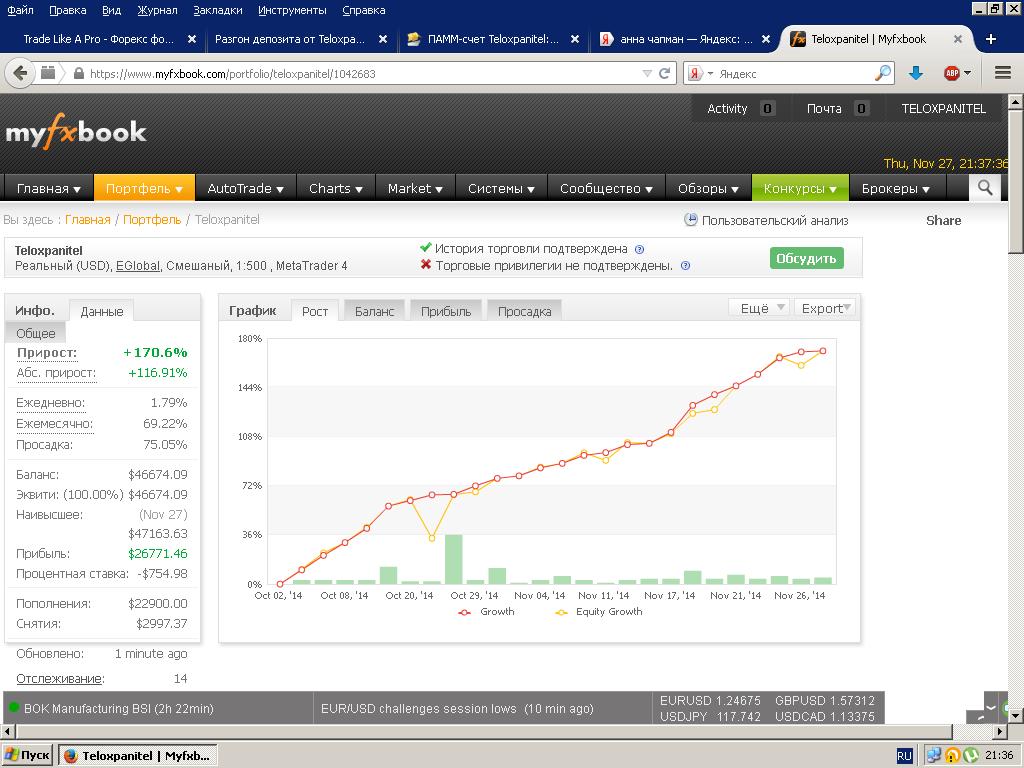The image size is (1024, 768).
Task: Expand the Сообщество navigation dropdown
Action: click(x=606, y=188)
